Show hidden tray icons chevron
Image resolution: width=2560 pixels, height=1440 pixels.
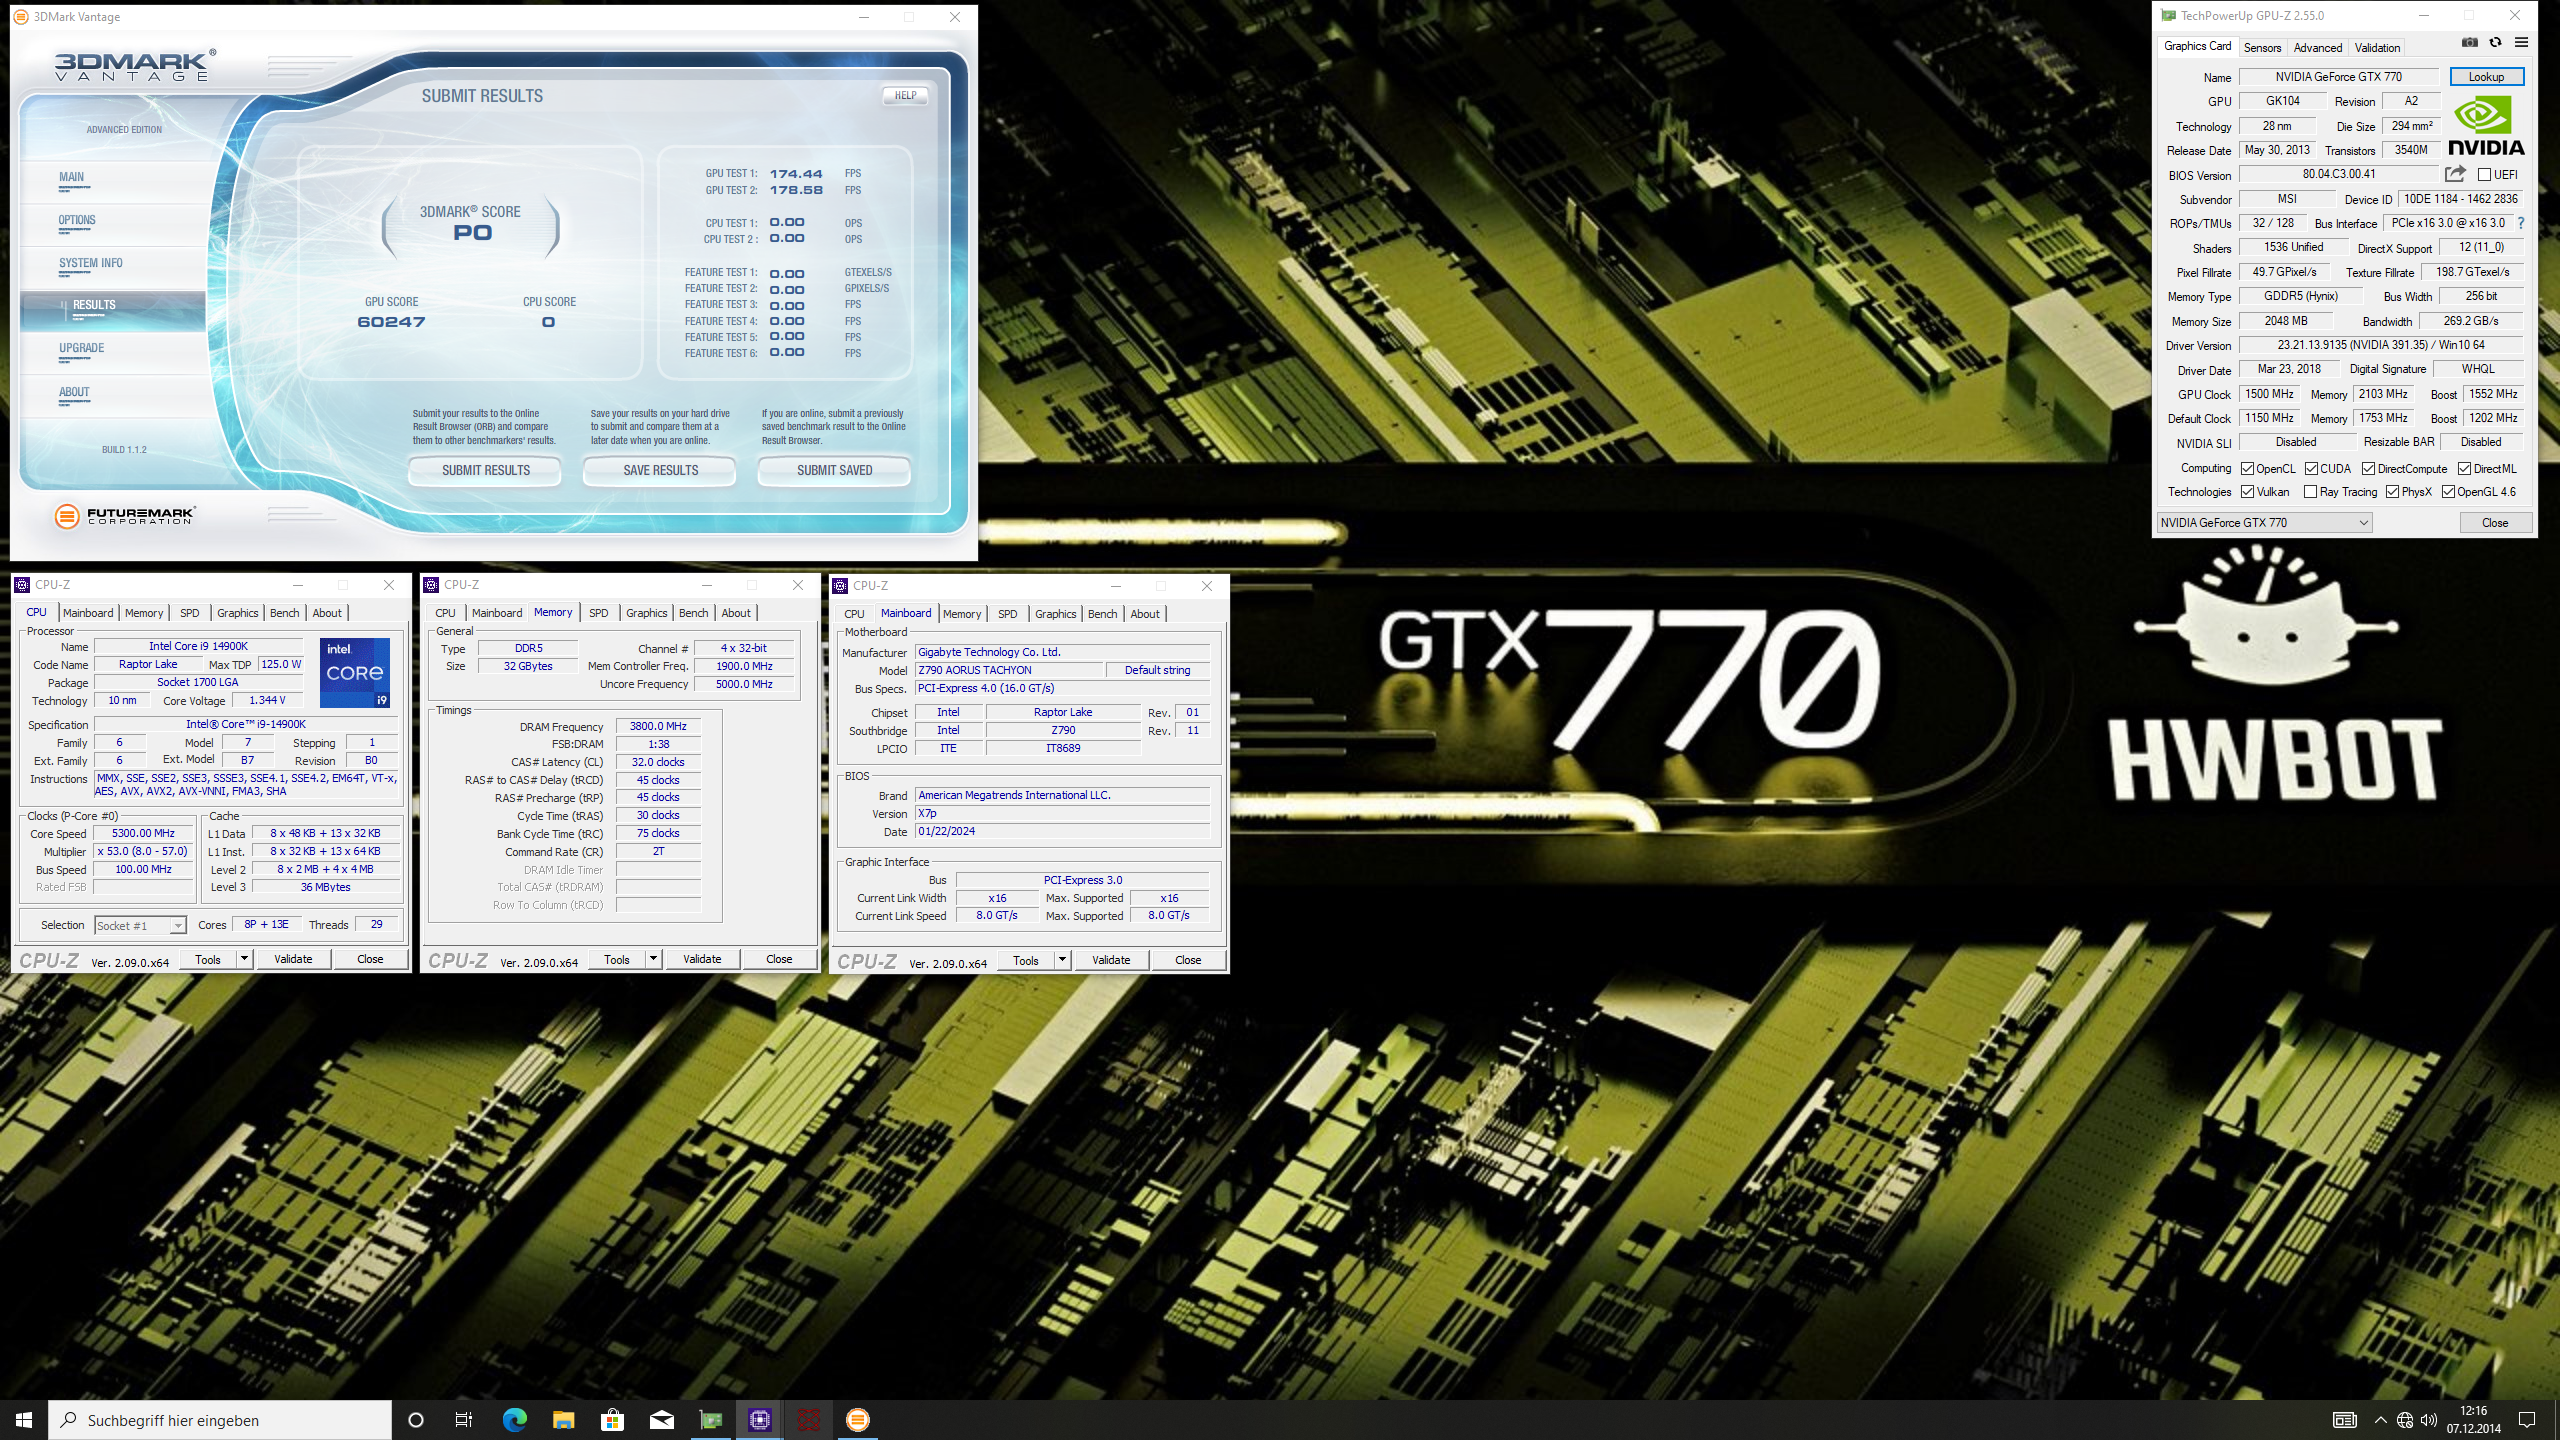tap(2380, 1420)
